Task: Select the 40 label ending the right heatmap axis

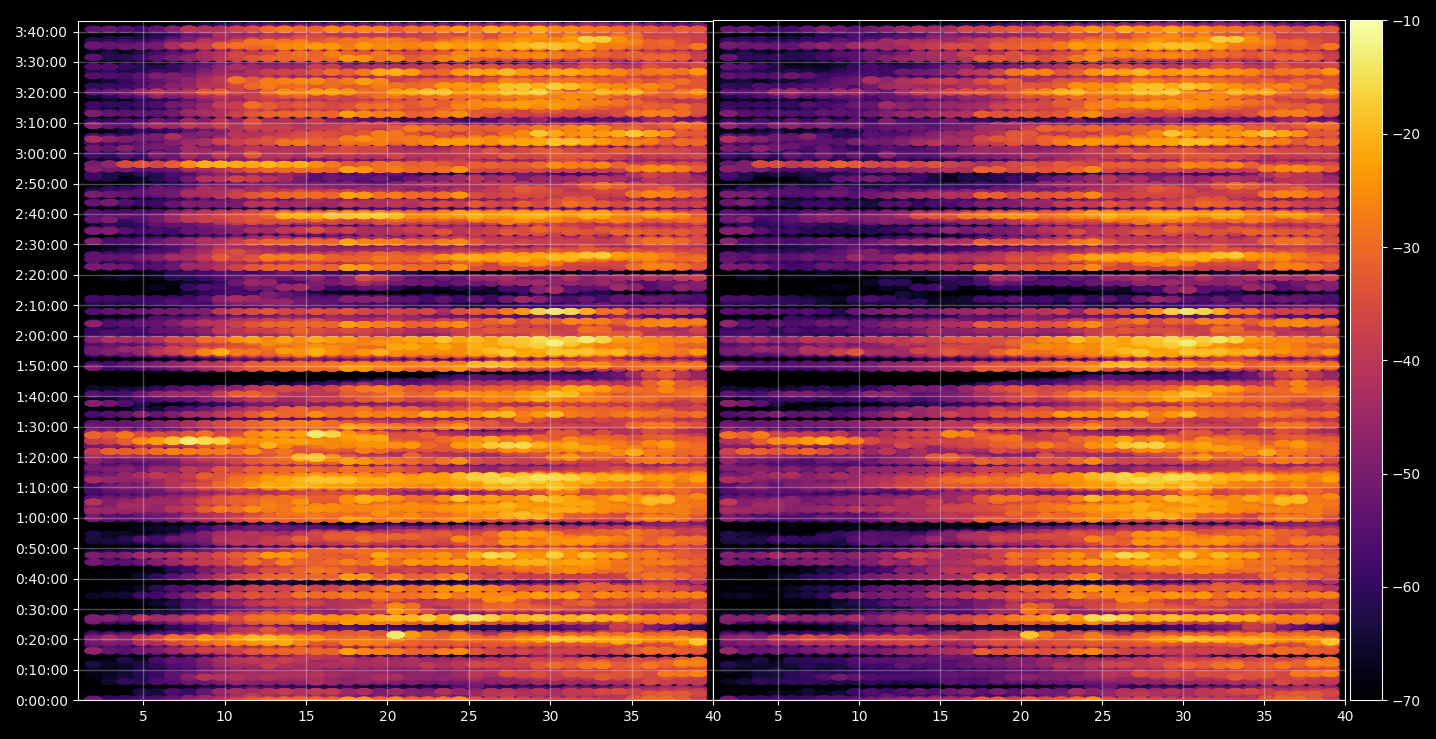Action: coord(1345,716)
